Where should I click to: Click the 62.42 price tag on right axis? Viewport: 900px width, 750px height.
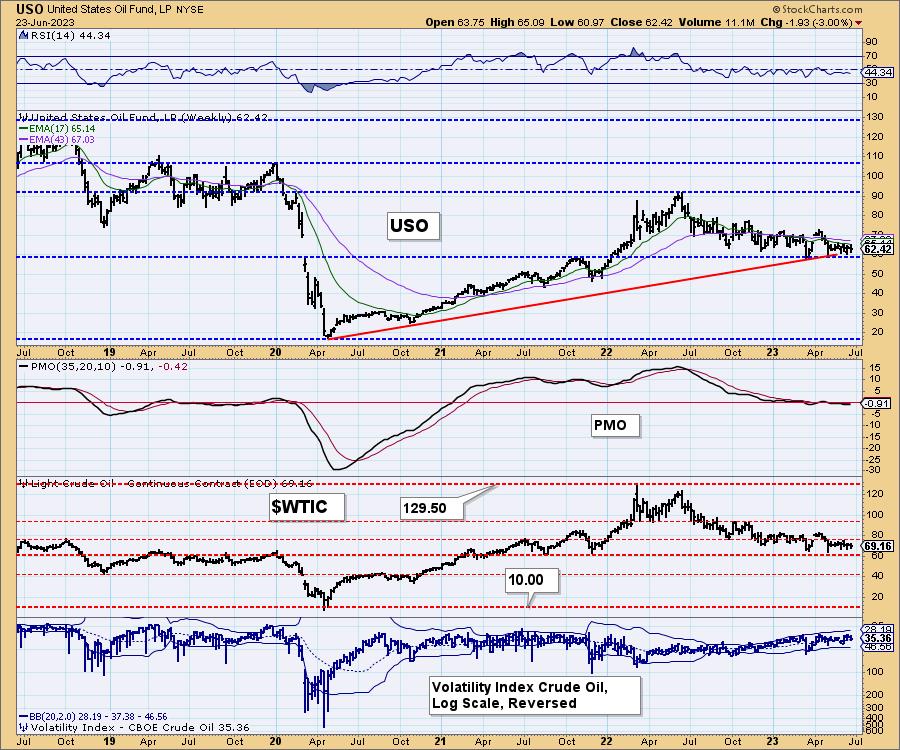tap(878, 249)
